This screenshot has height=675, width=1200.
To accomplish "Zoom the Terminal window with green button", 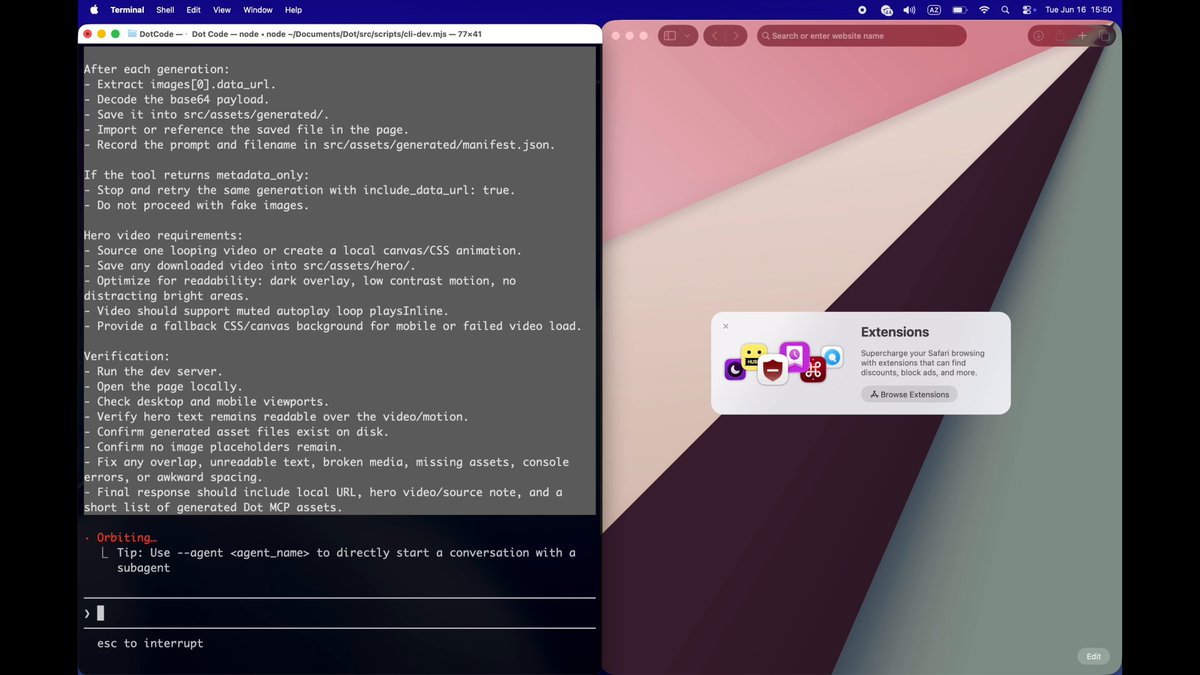I will [x=116, y=34].
